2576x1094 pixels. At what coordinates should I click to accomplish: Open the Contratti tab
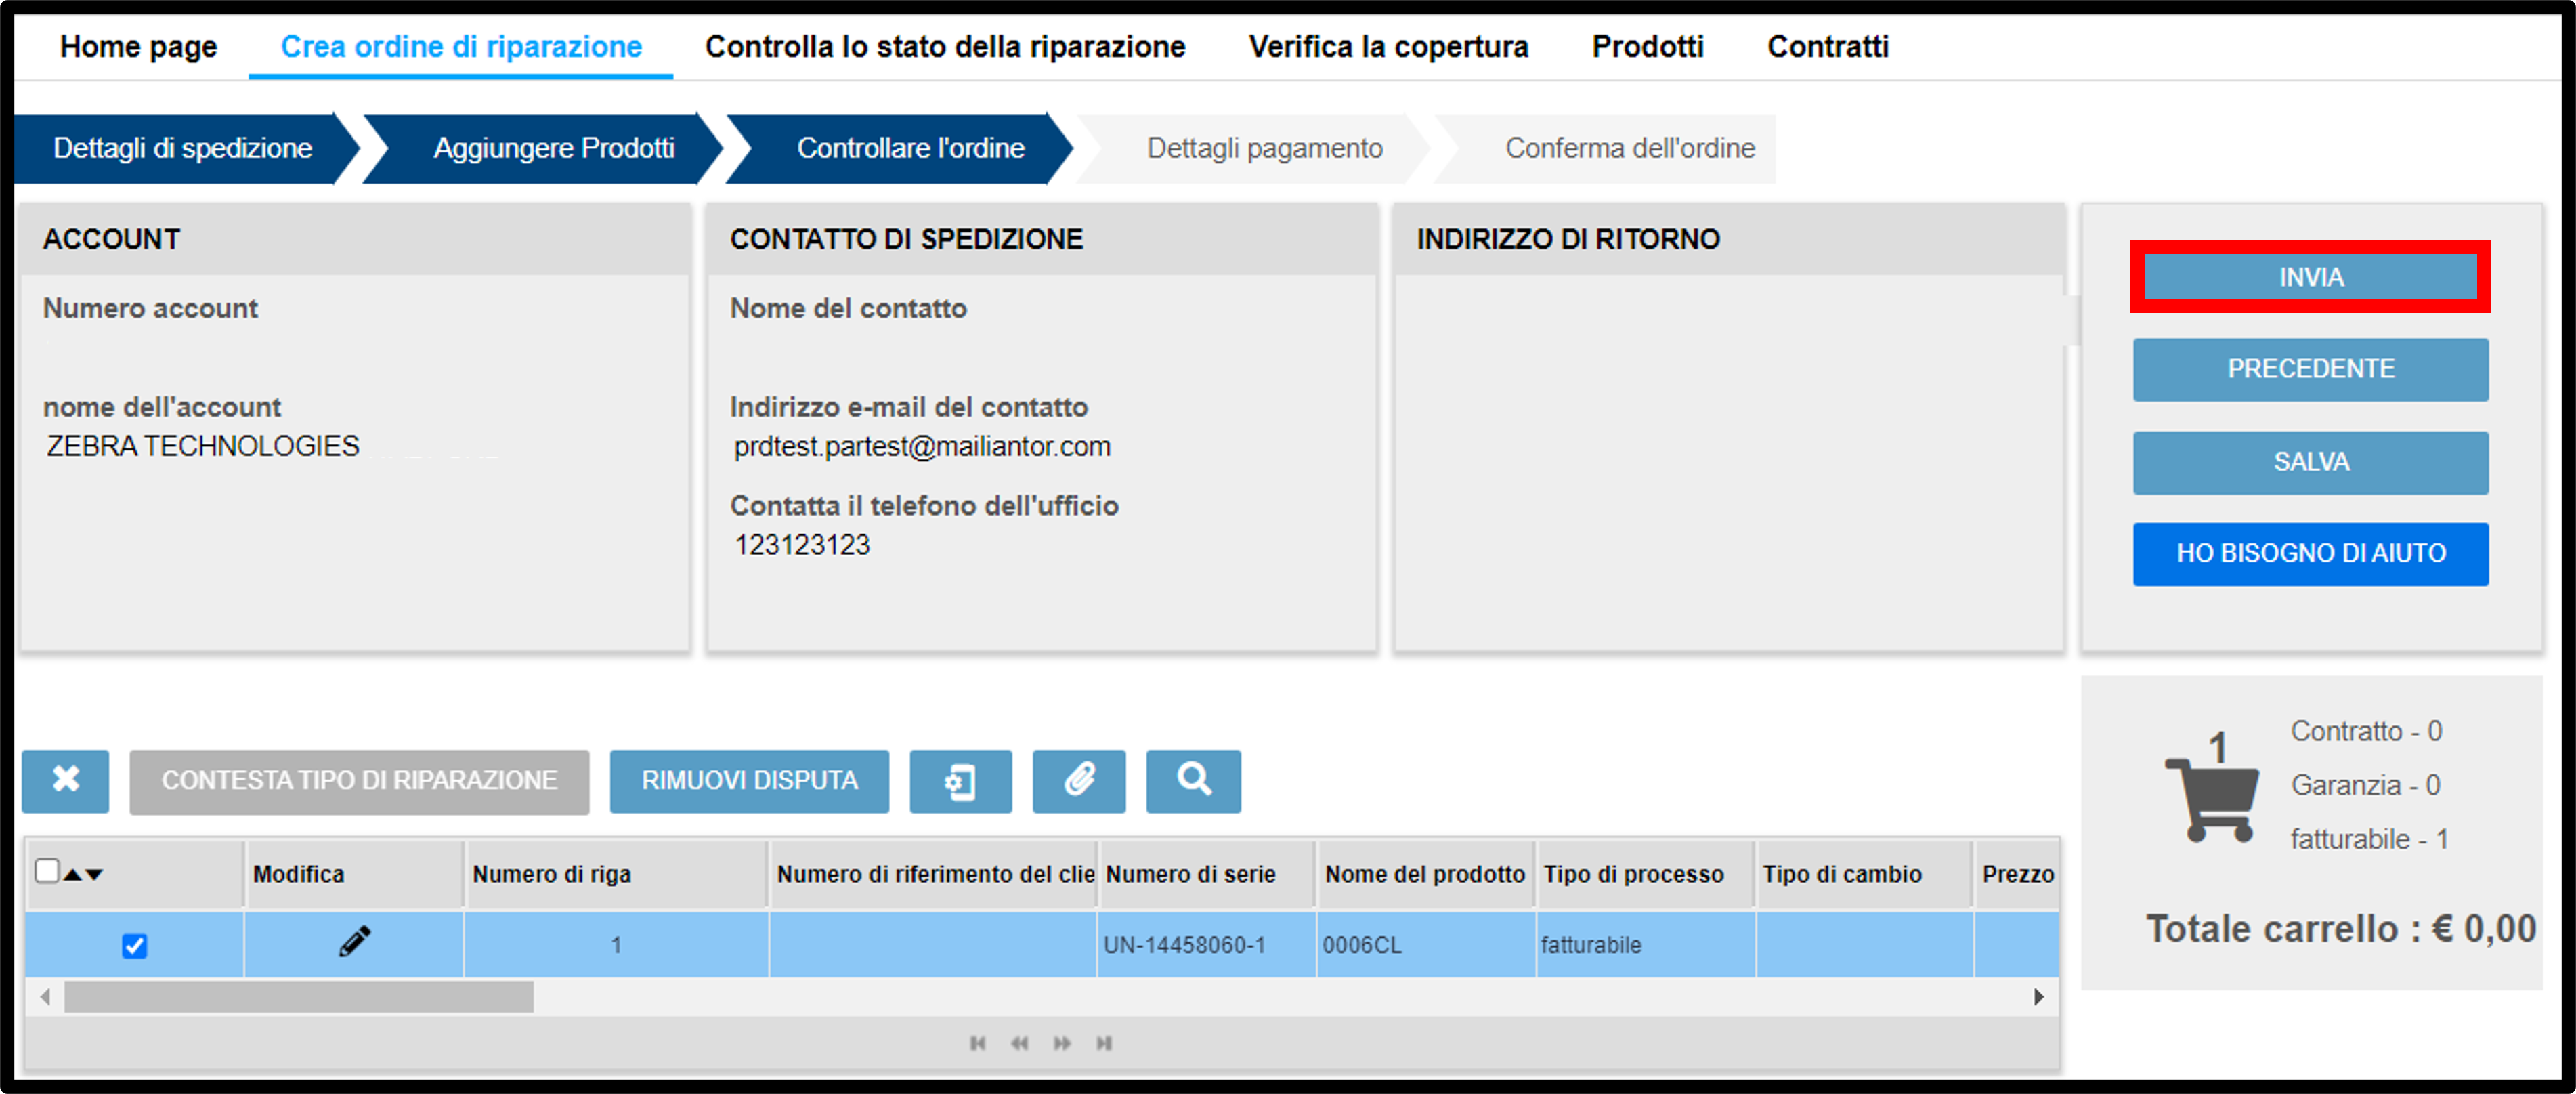[1827, 47]
